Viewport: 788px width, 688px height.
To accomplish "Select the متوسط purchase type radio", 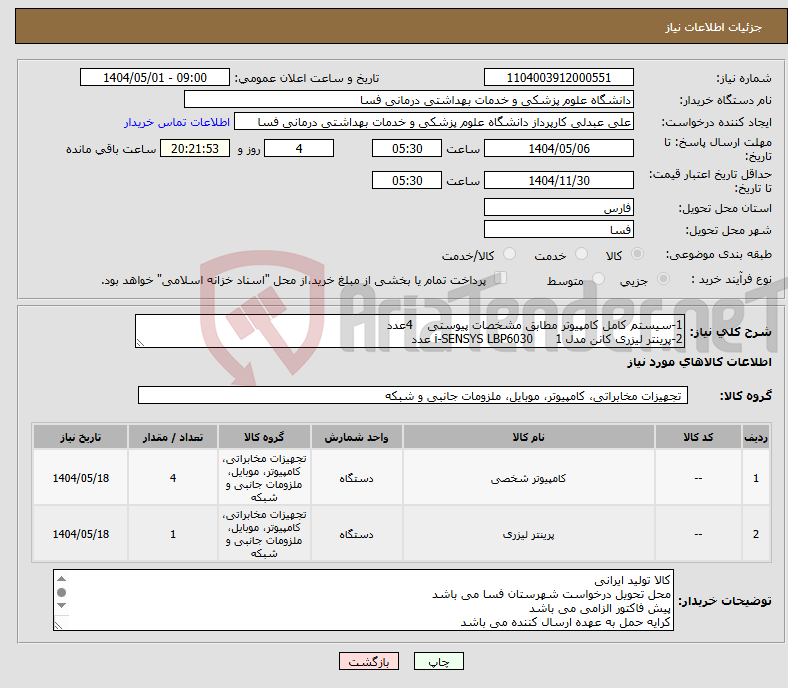I will tap(598, 278).
